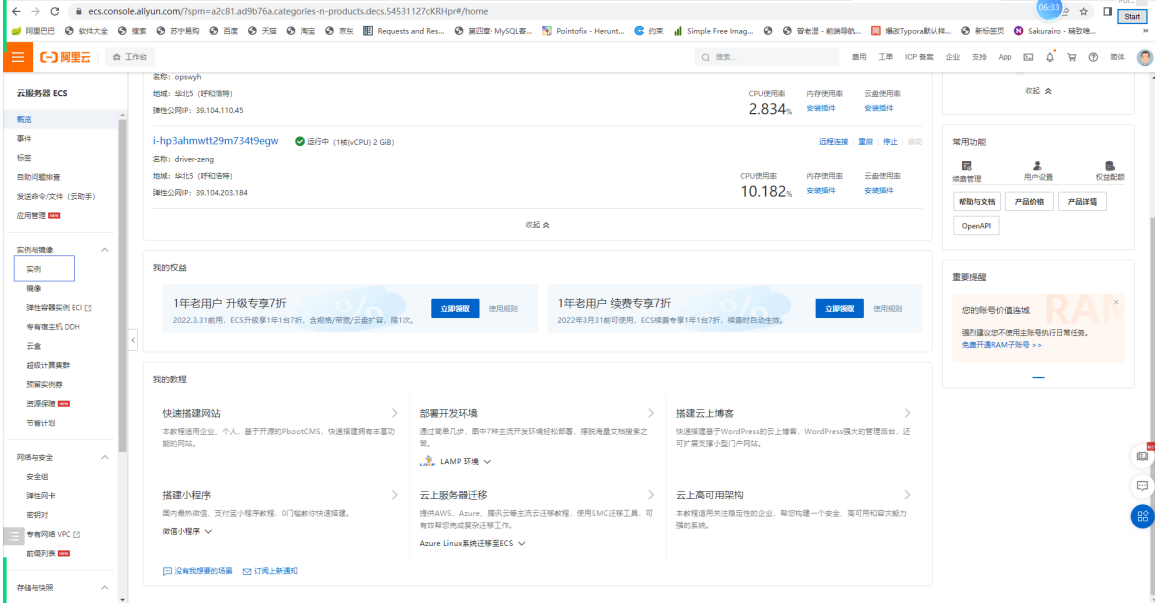Click 重启 for driver-zeng instance
This screenshot has height=613, width=1155.
click(866, 142)
